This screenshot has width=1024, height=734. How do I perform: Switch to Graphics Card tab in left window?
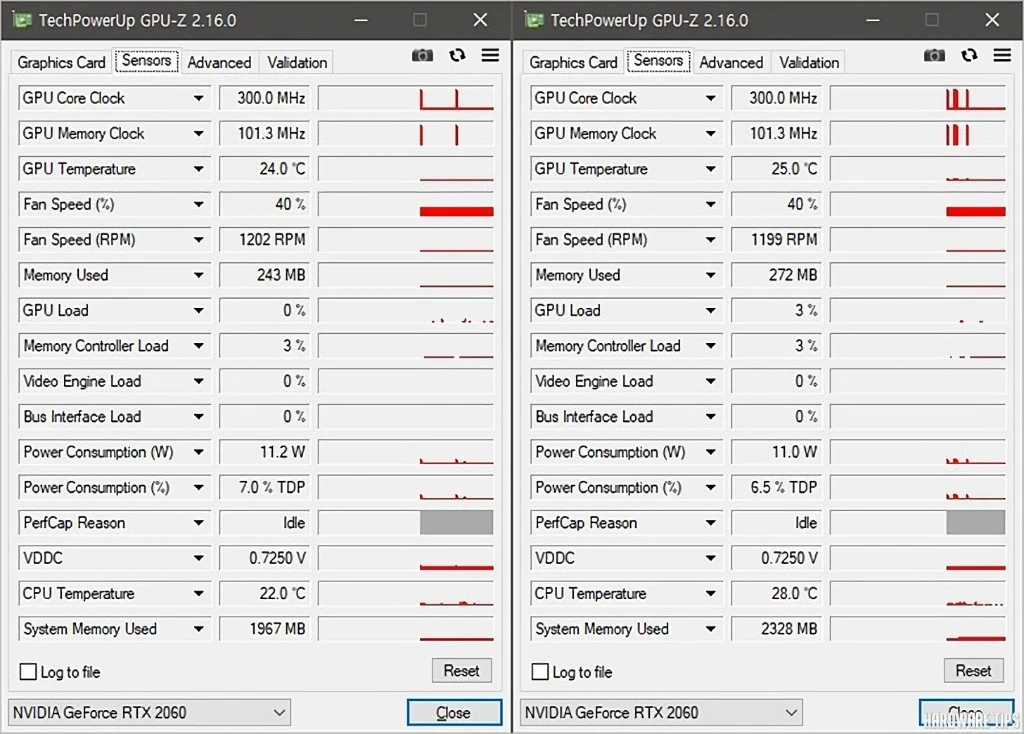[61, 63]
